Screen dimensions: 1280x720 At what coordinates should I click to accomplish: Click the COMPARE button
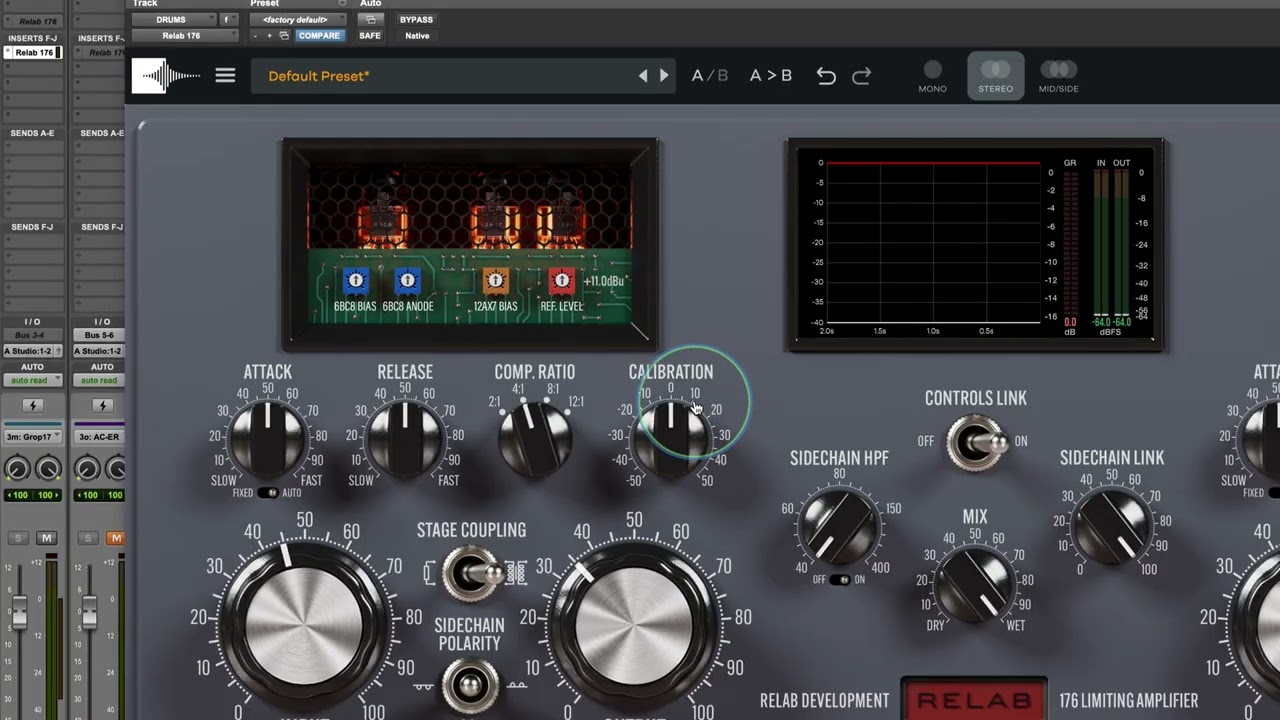(x=319, y=35)
